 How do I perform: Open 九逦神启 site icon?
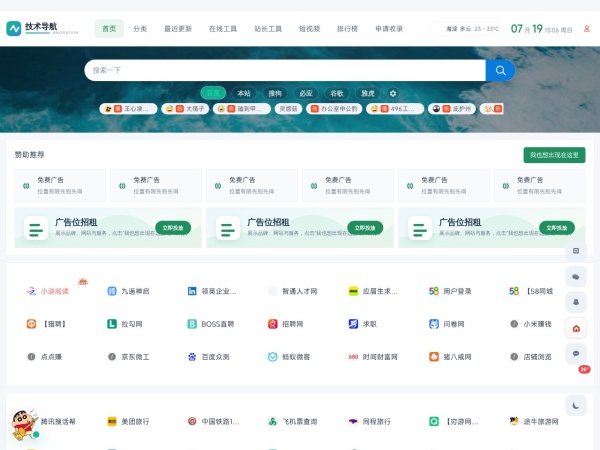point(112,291)
